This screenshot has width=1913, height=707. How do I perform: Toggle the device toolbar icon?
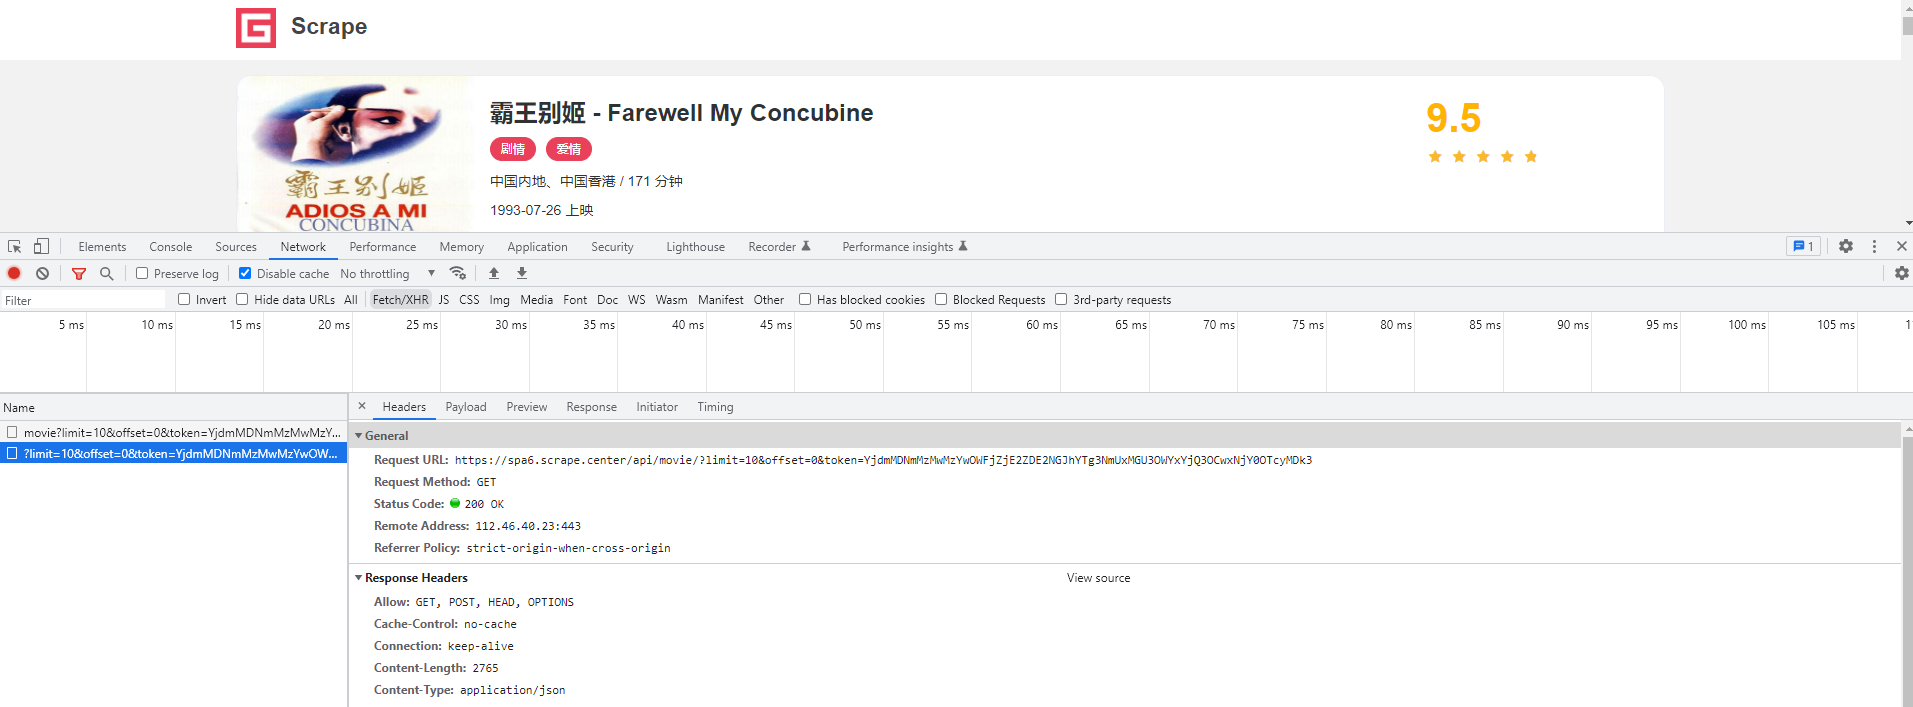coord(41,246)
